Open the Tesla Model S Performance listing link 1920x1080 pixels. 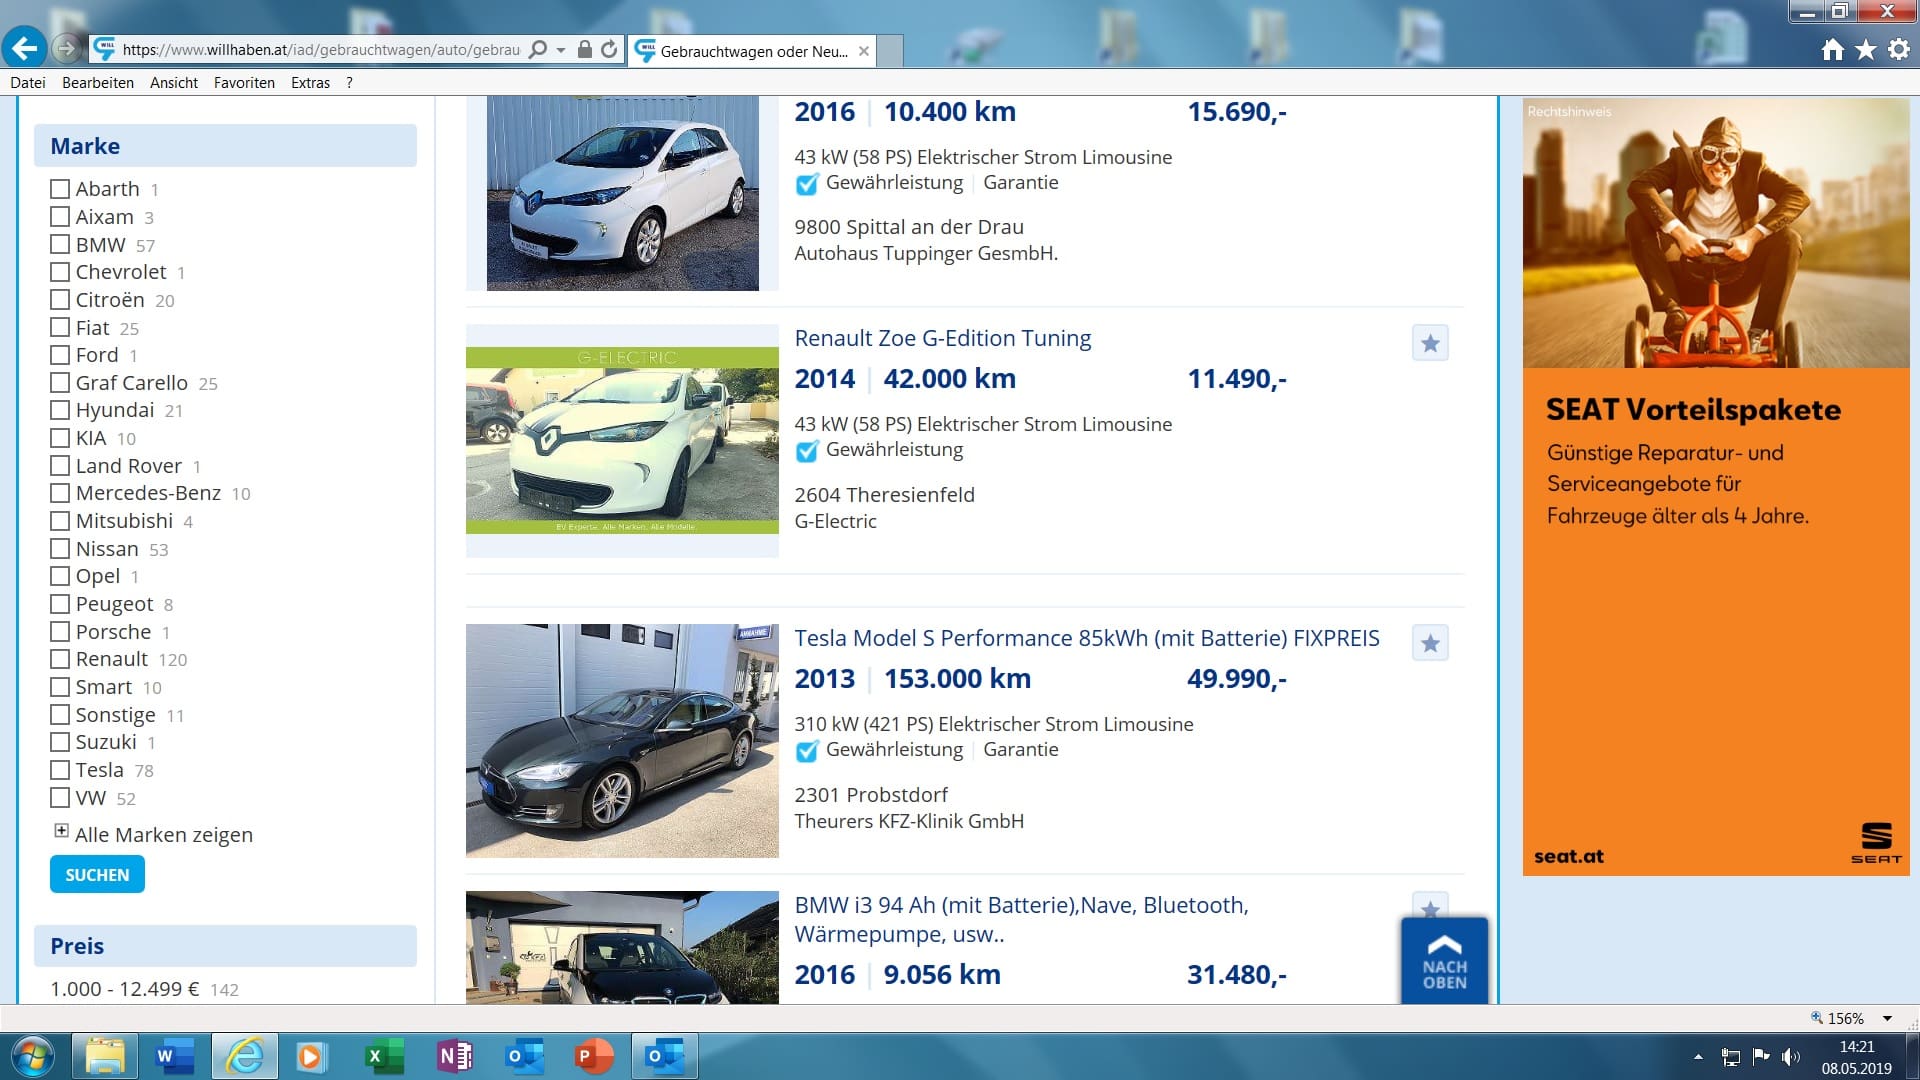pyautogui.click(x=1086, y=638)
